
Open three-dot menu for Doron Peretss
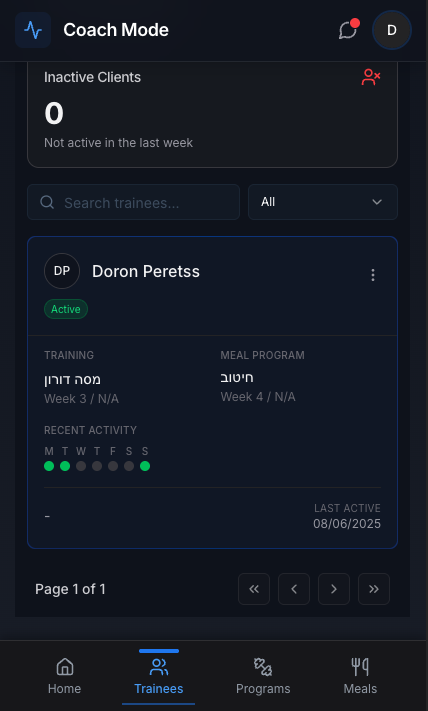pos(373,275)
